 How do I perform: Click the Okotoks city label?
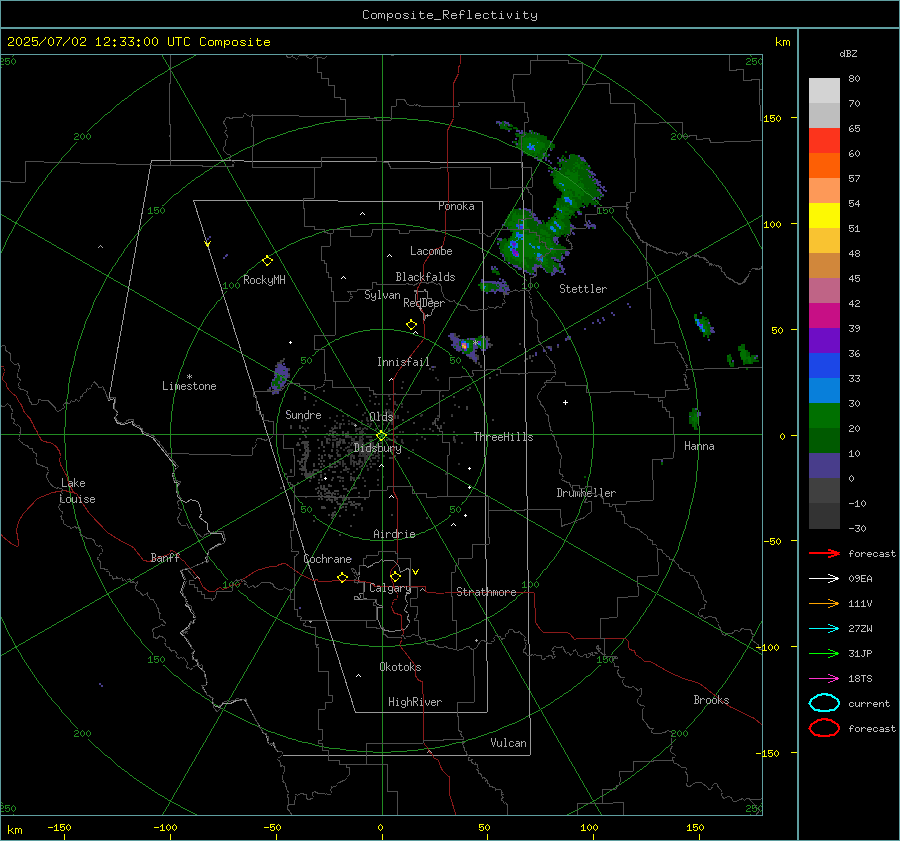click(x=400, y=667)
